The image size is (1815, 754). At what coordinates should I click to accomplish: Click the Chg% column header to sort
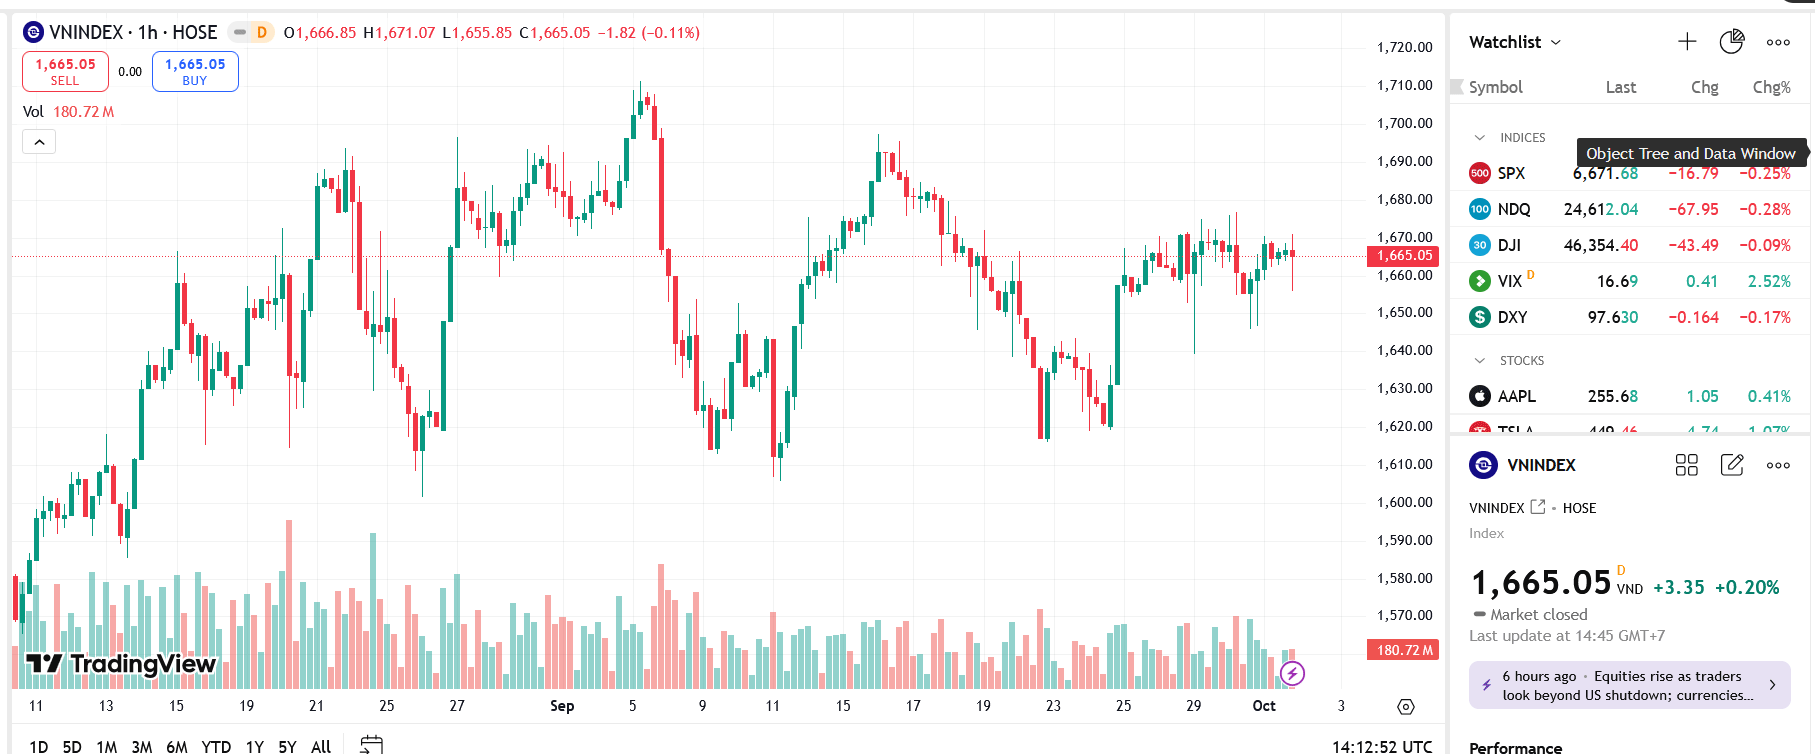click(1771, 87)
